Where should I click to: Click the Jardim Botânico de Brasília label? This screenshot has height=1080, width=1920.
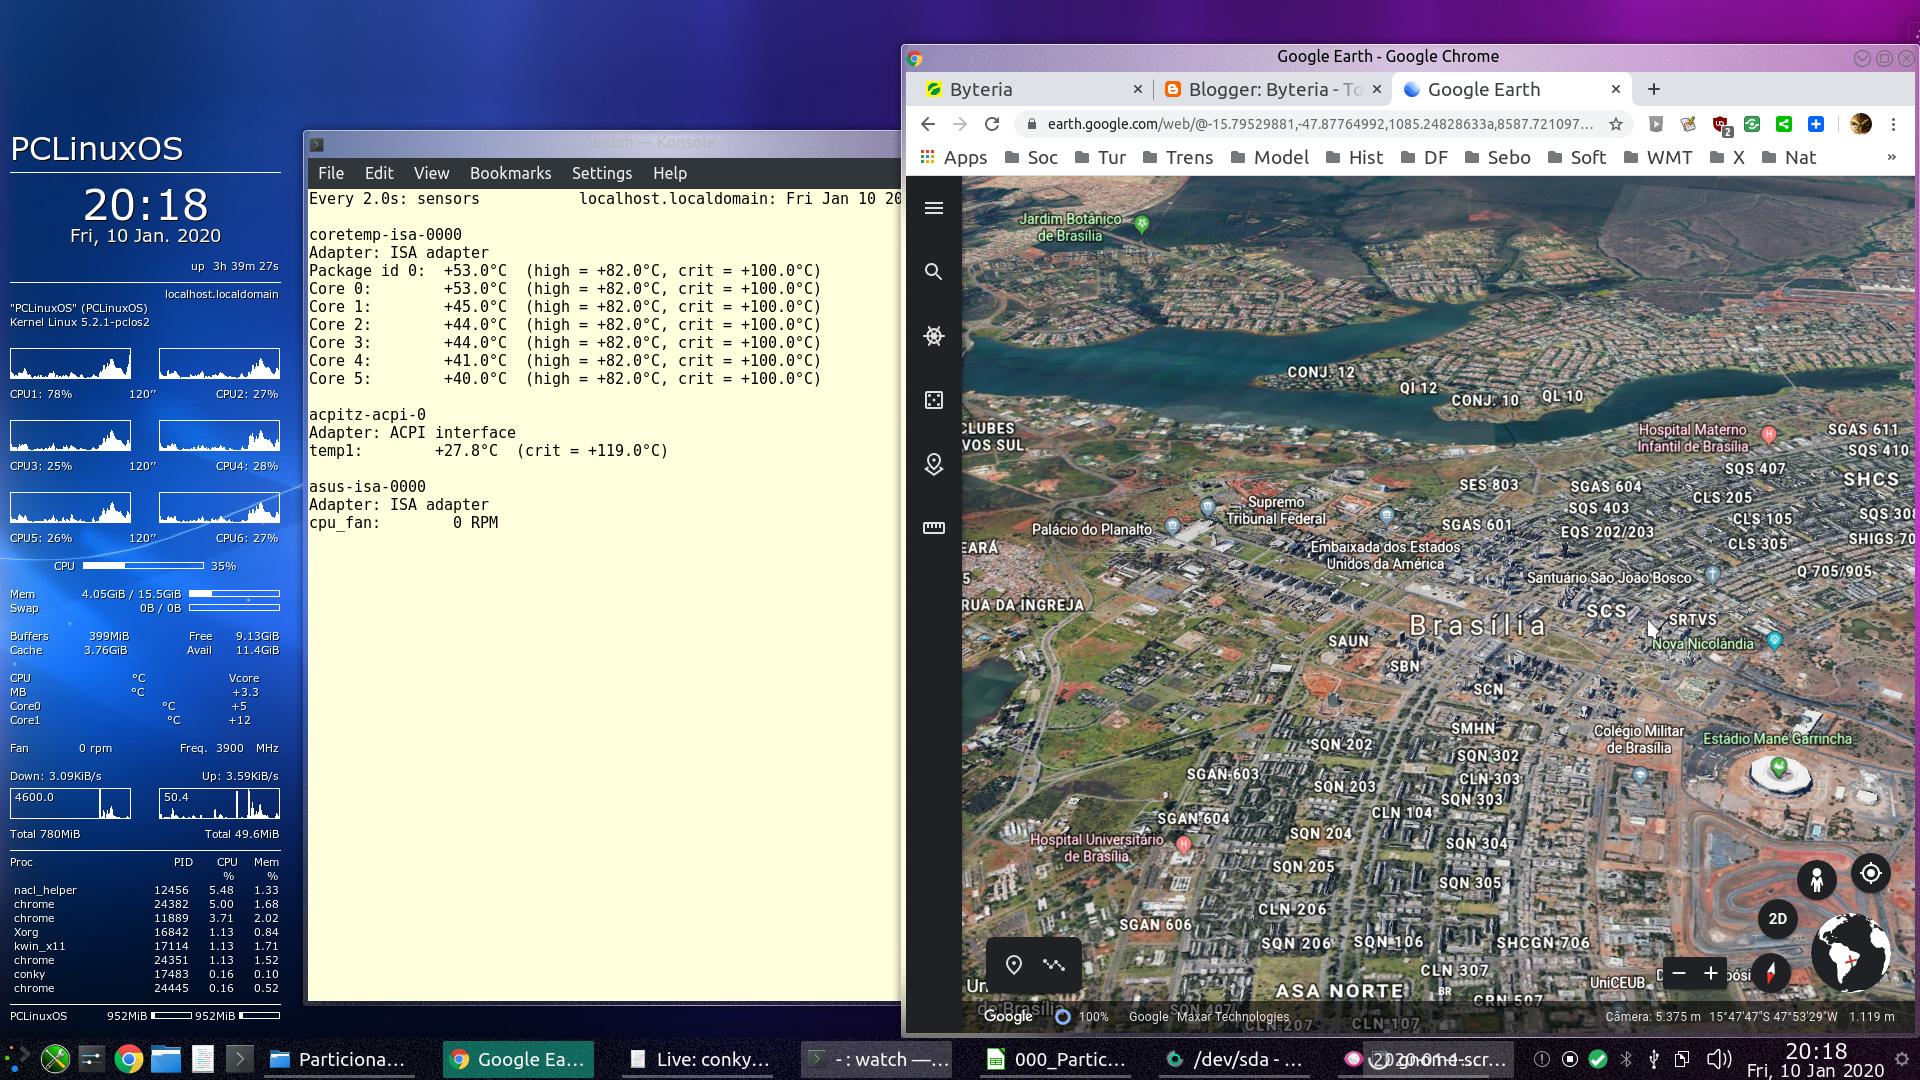[x=1070, y=227]
